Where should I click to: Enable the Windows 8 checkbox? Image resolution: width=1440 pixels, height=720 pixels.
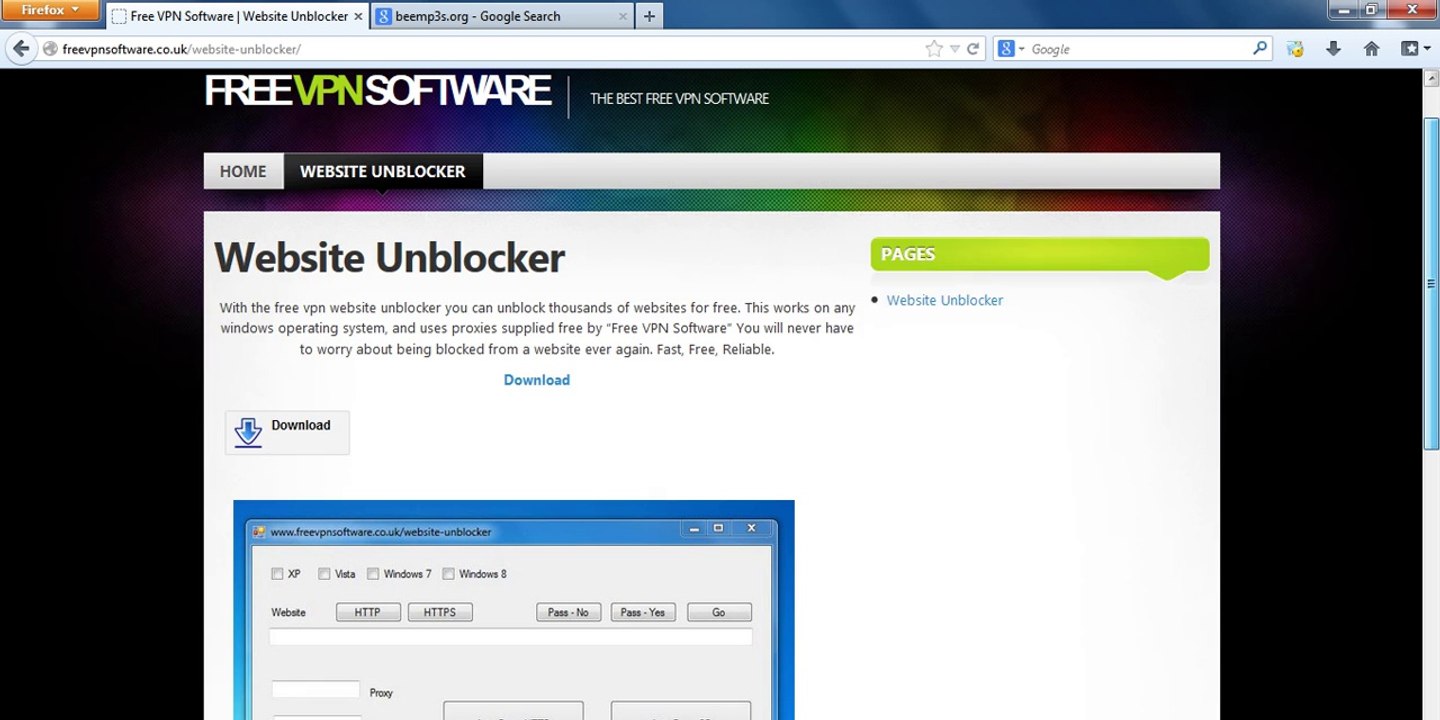448,574
